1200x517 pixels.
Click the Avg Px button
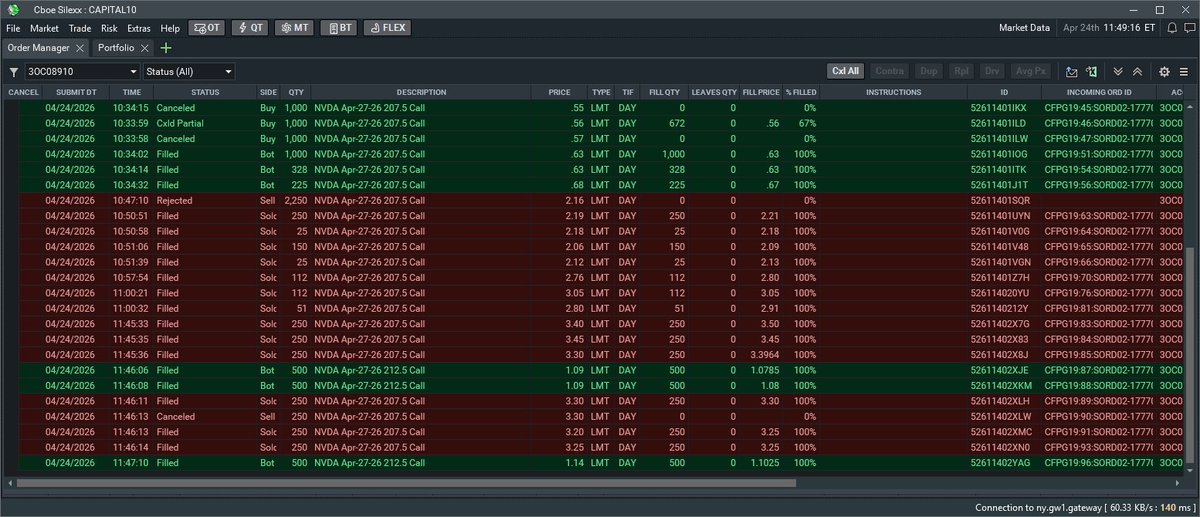[1031, 71]
